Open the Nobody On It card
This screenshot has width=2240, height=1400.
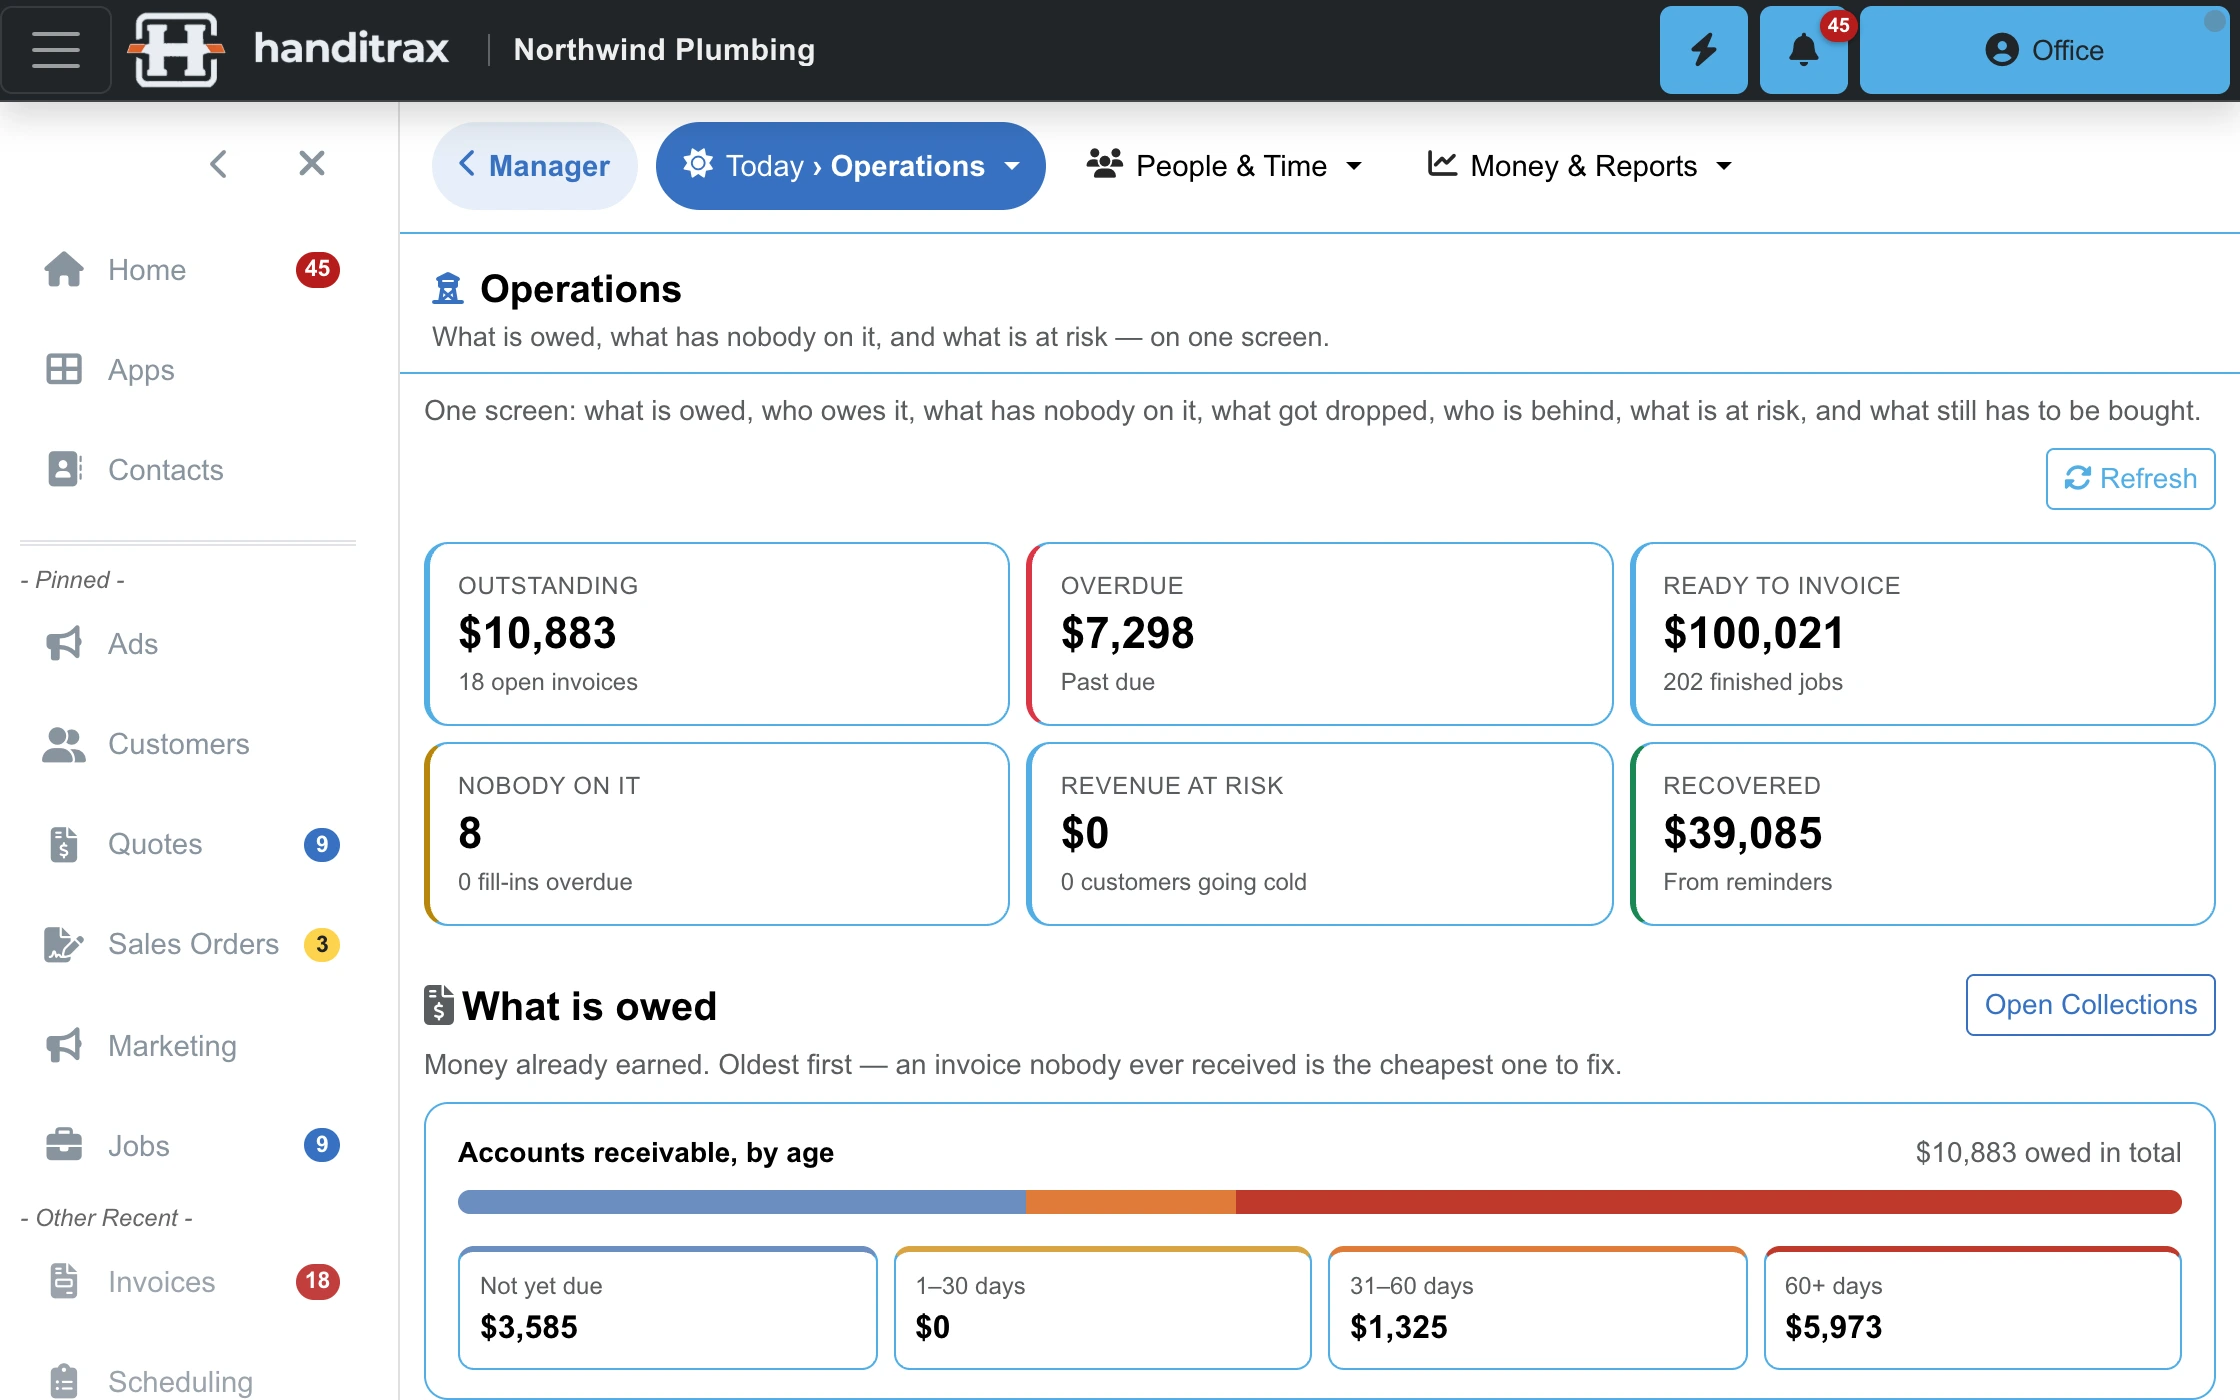[717, 834]
